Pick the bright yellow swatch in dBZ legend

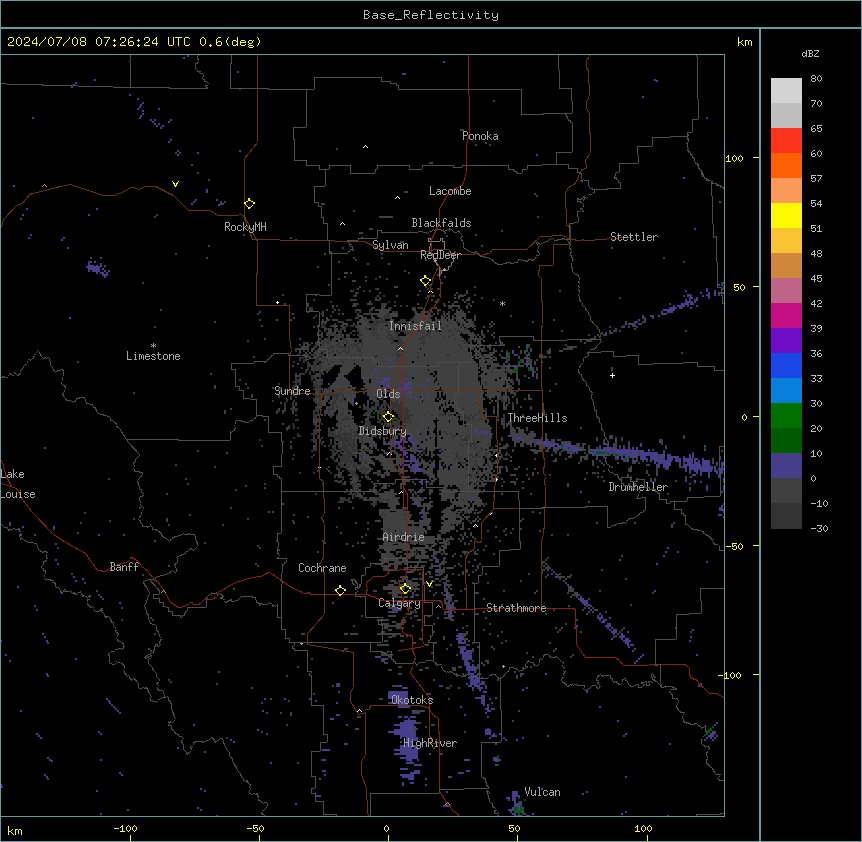pyautogui.click(x=786, y=215)
